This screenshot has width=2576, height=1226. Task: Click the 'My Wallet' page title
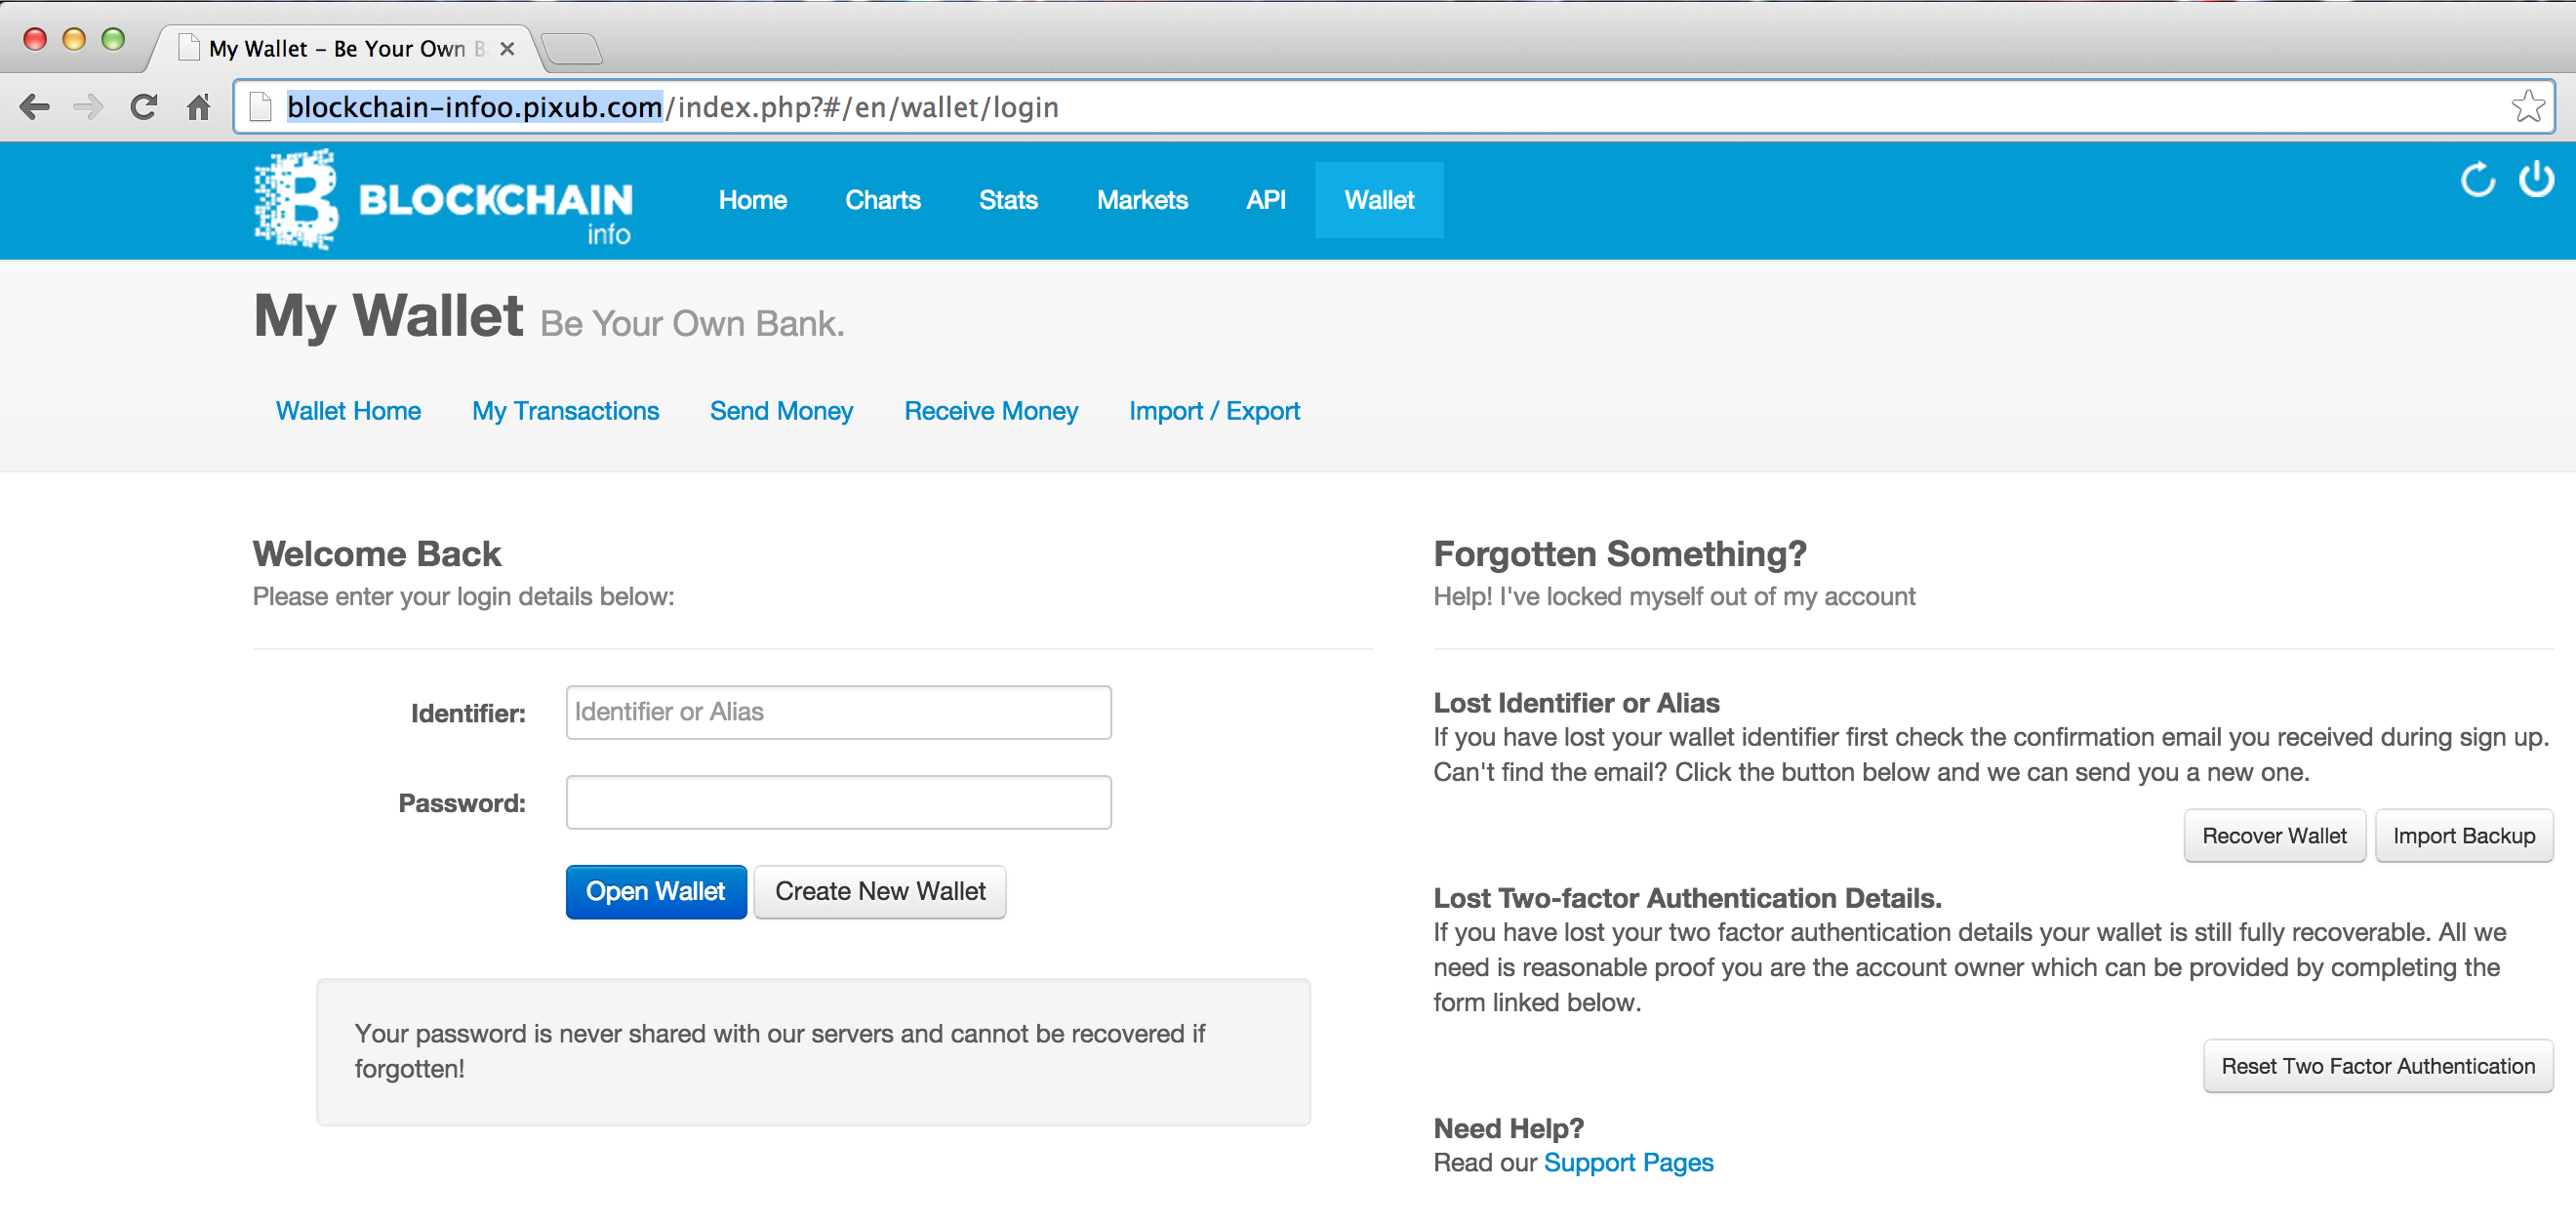click(388, 316)
